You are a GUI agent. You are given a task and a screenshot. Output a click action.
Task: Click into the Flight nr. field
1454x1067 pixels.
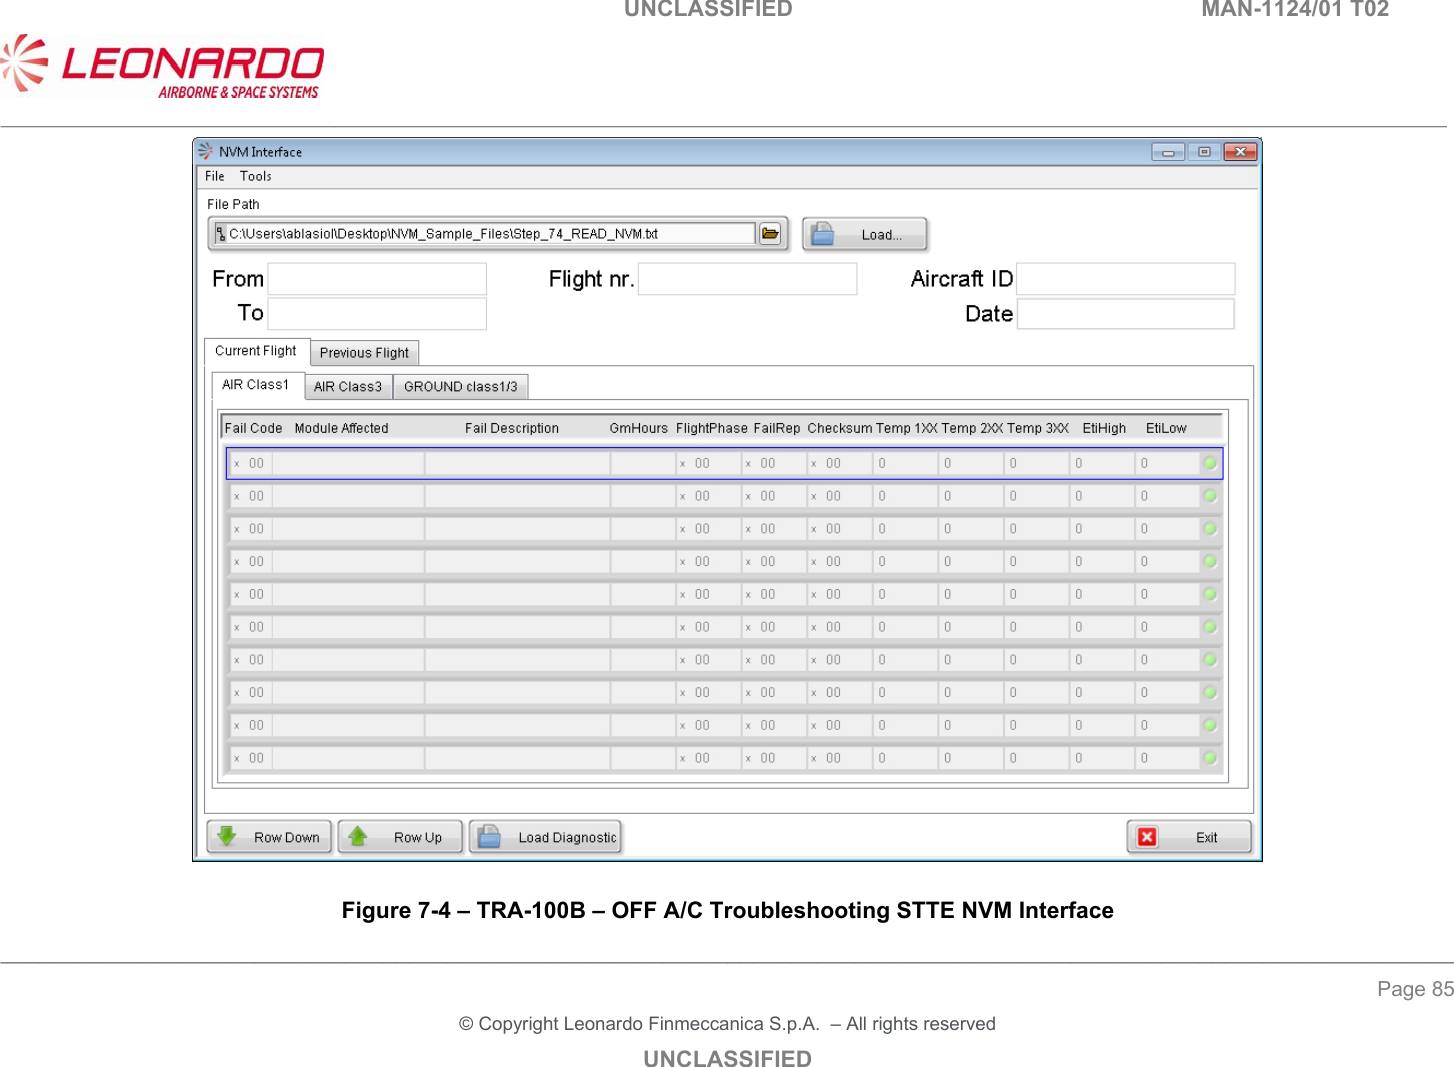[x=748, y=279]
